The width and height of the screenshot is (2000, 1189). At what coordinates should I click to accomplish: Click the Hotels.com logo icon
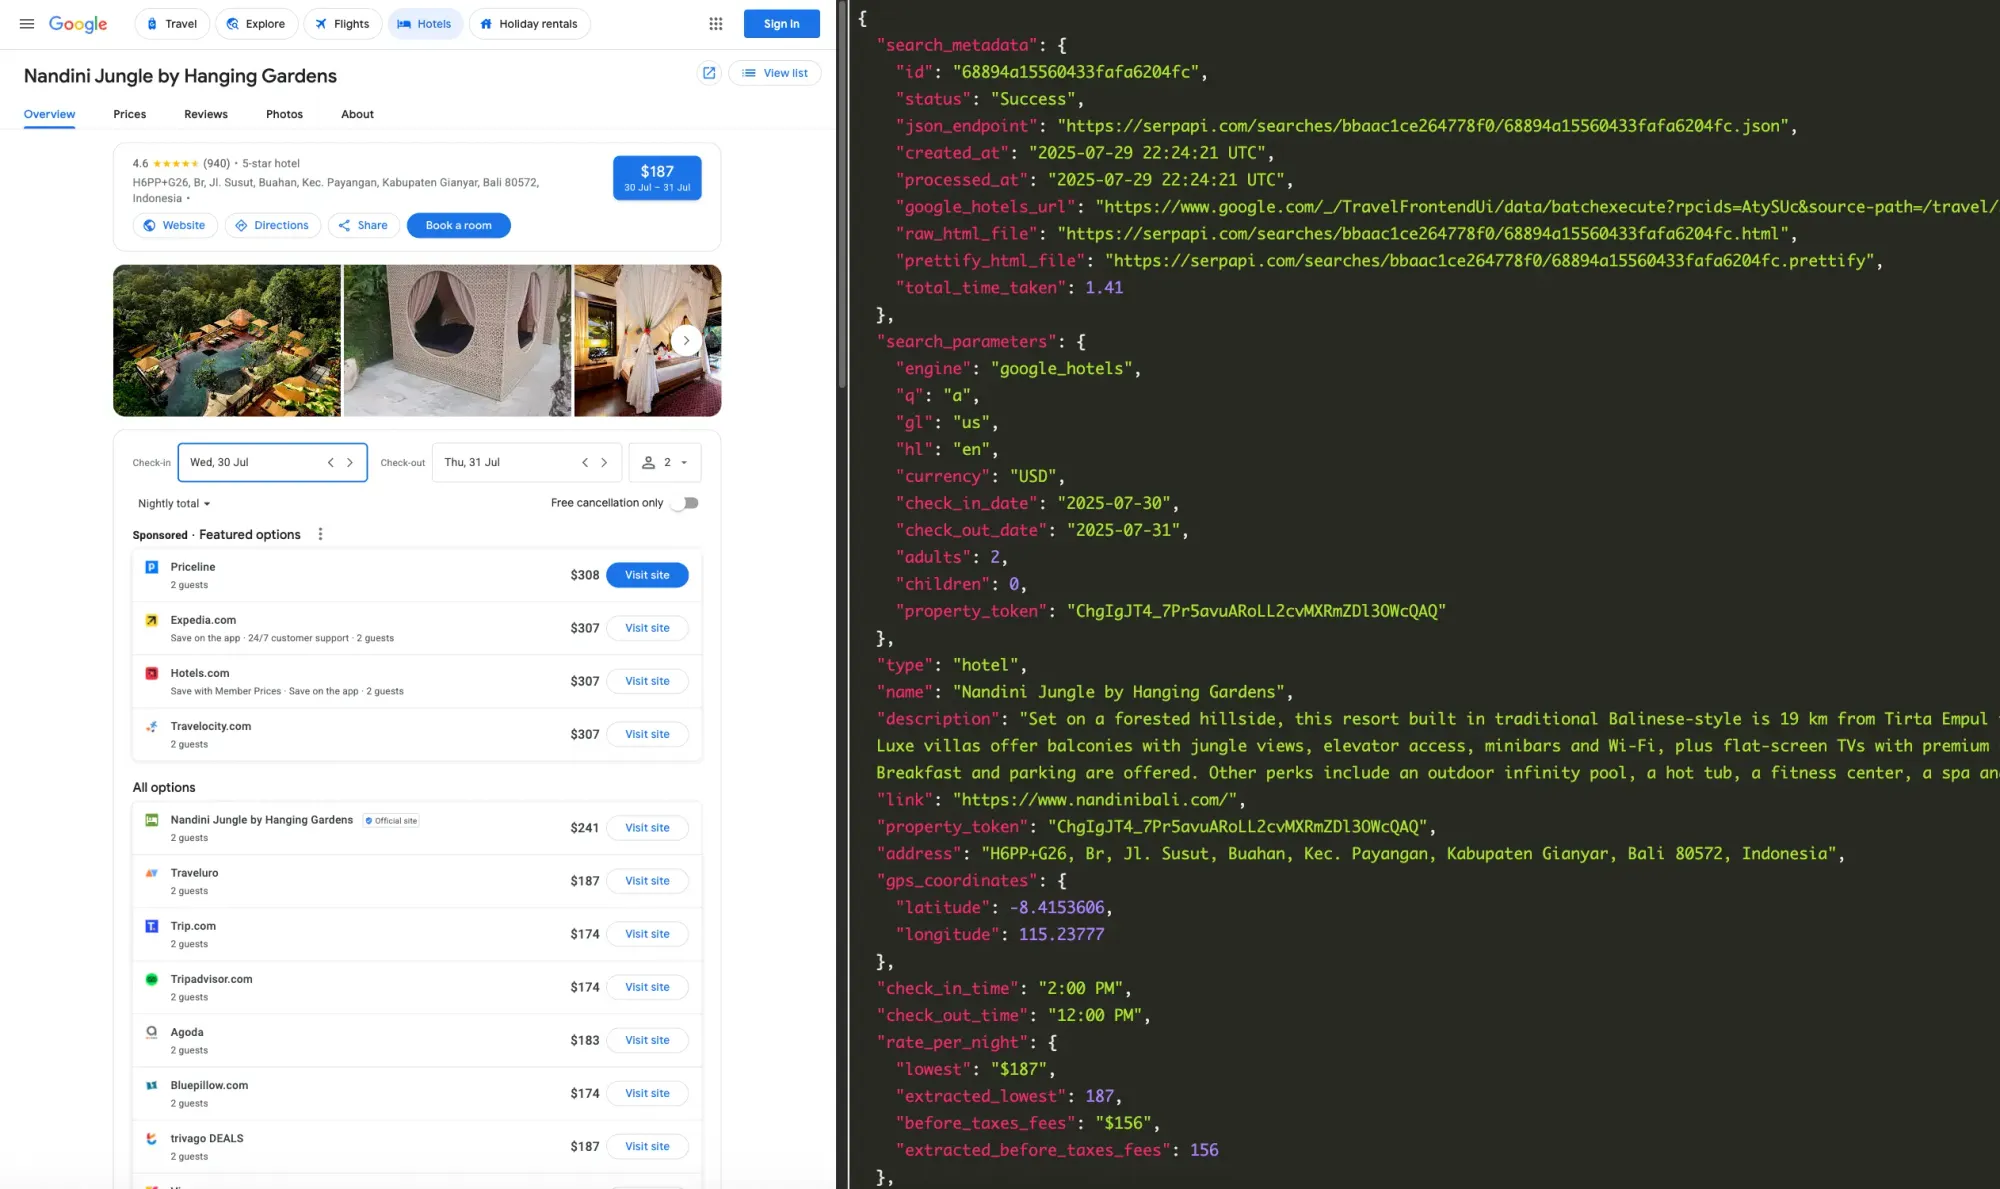pyautogui.click(x=152, y=673)
